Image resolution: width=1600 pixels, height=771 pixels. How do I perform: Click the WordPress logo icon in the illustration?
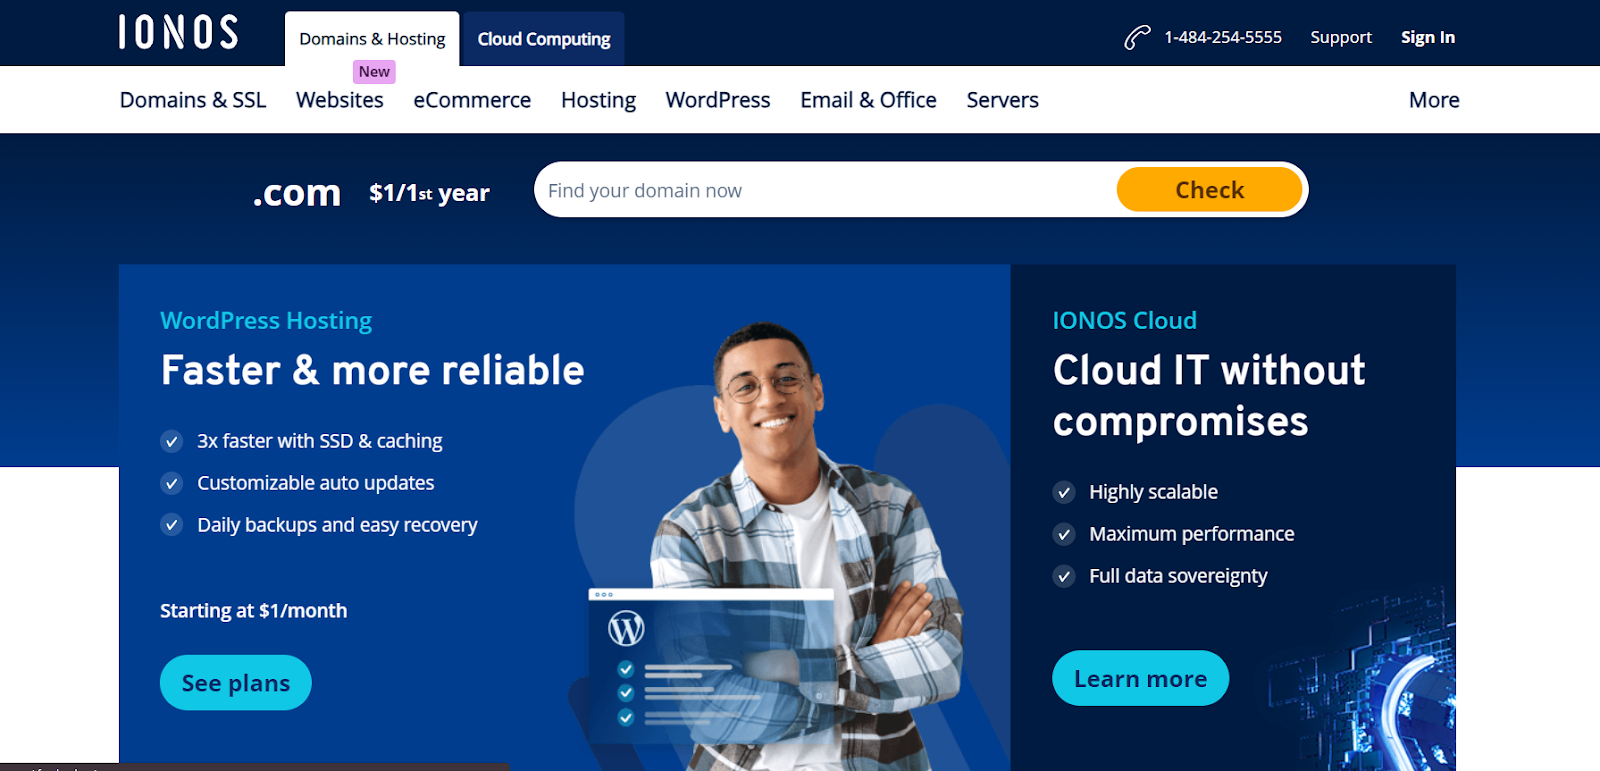click(626, 628)
